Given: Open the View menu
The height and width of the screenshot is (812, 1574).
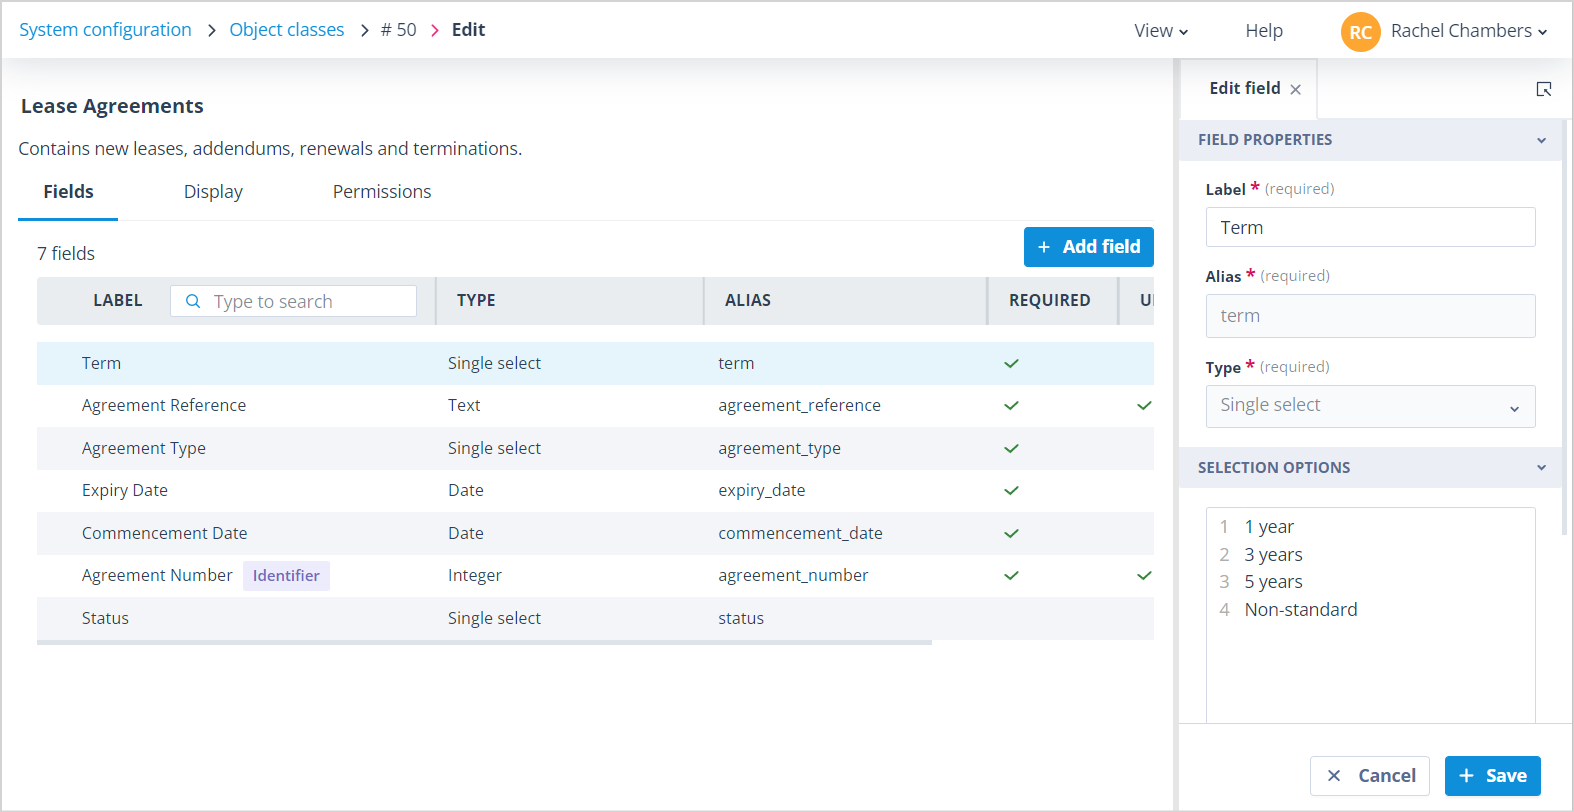Looking at the screenshot, I should coord(1161,31).
